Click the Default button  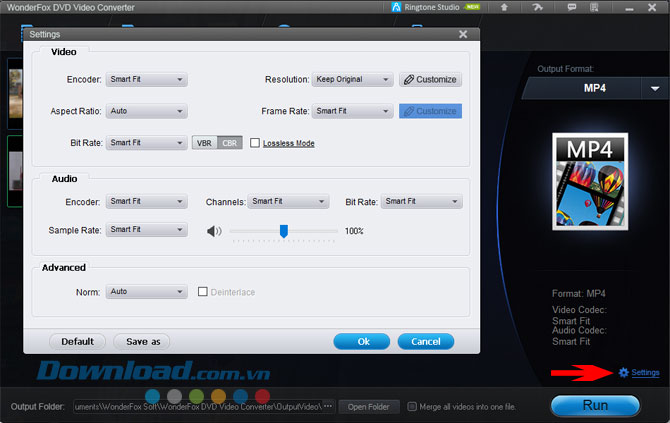point(77,341)
